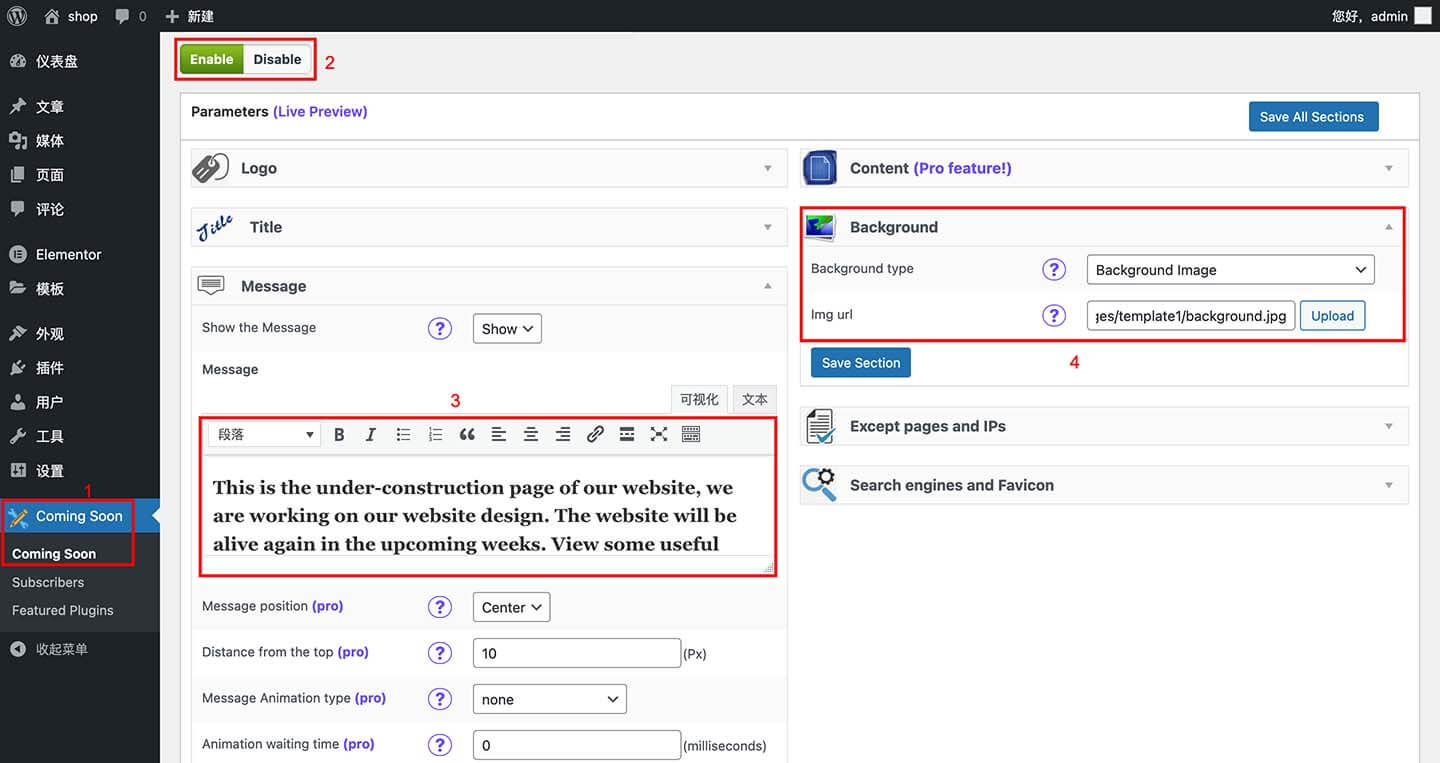The image size is (1440, 763).
Task: Toggle italic formatting in the editor
Action: [x=371, y=434]
